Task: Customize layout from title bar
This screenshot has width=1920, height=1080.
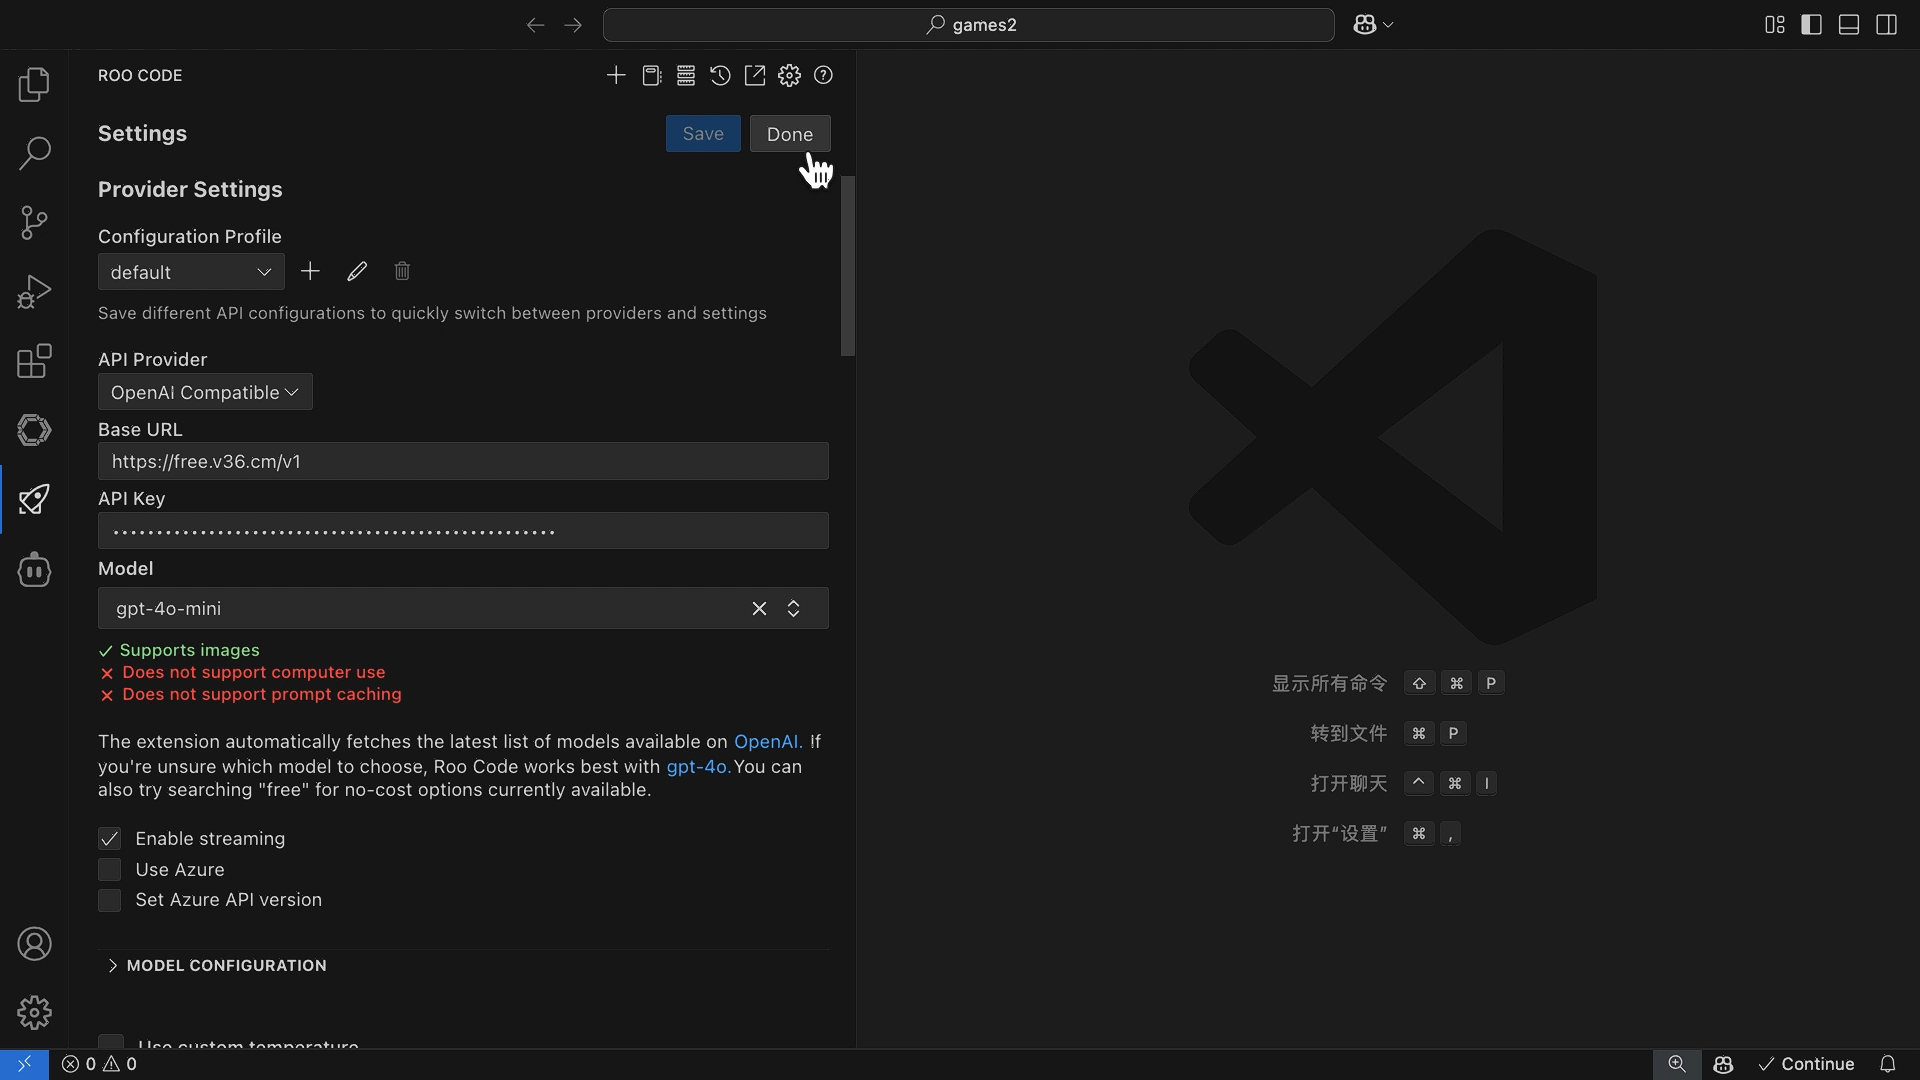Action: tap(1775, 25)
